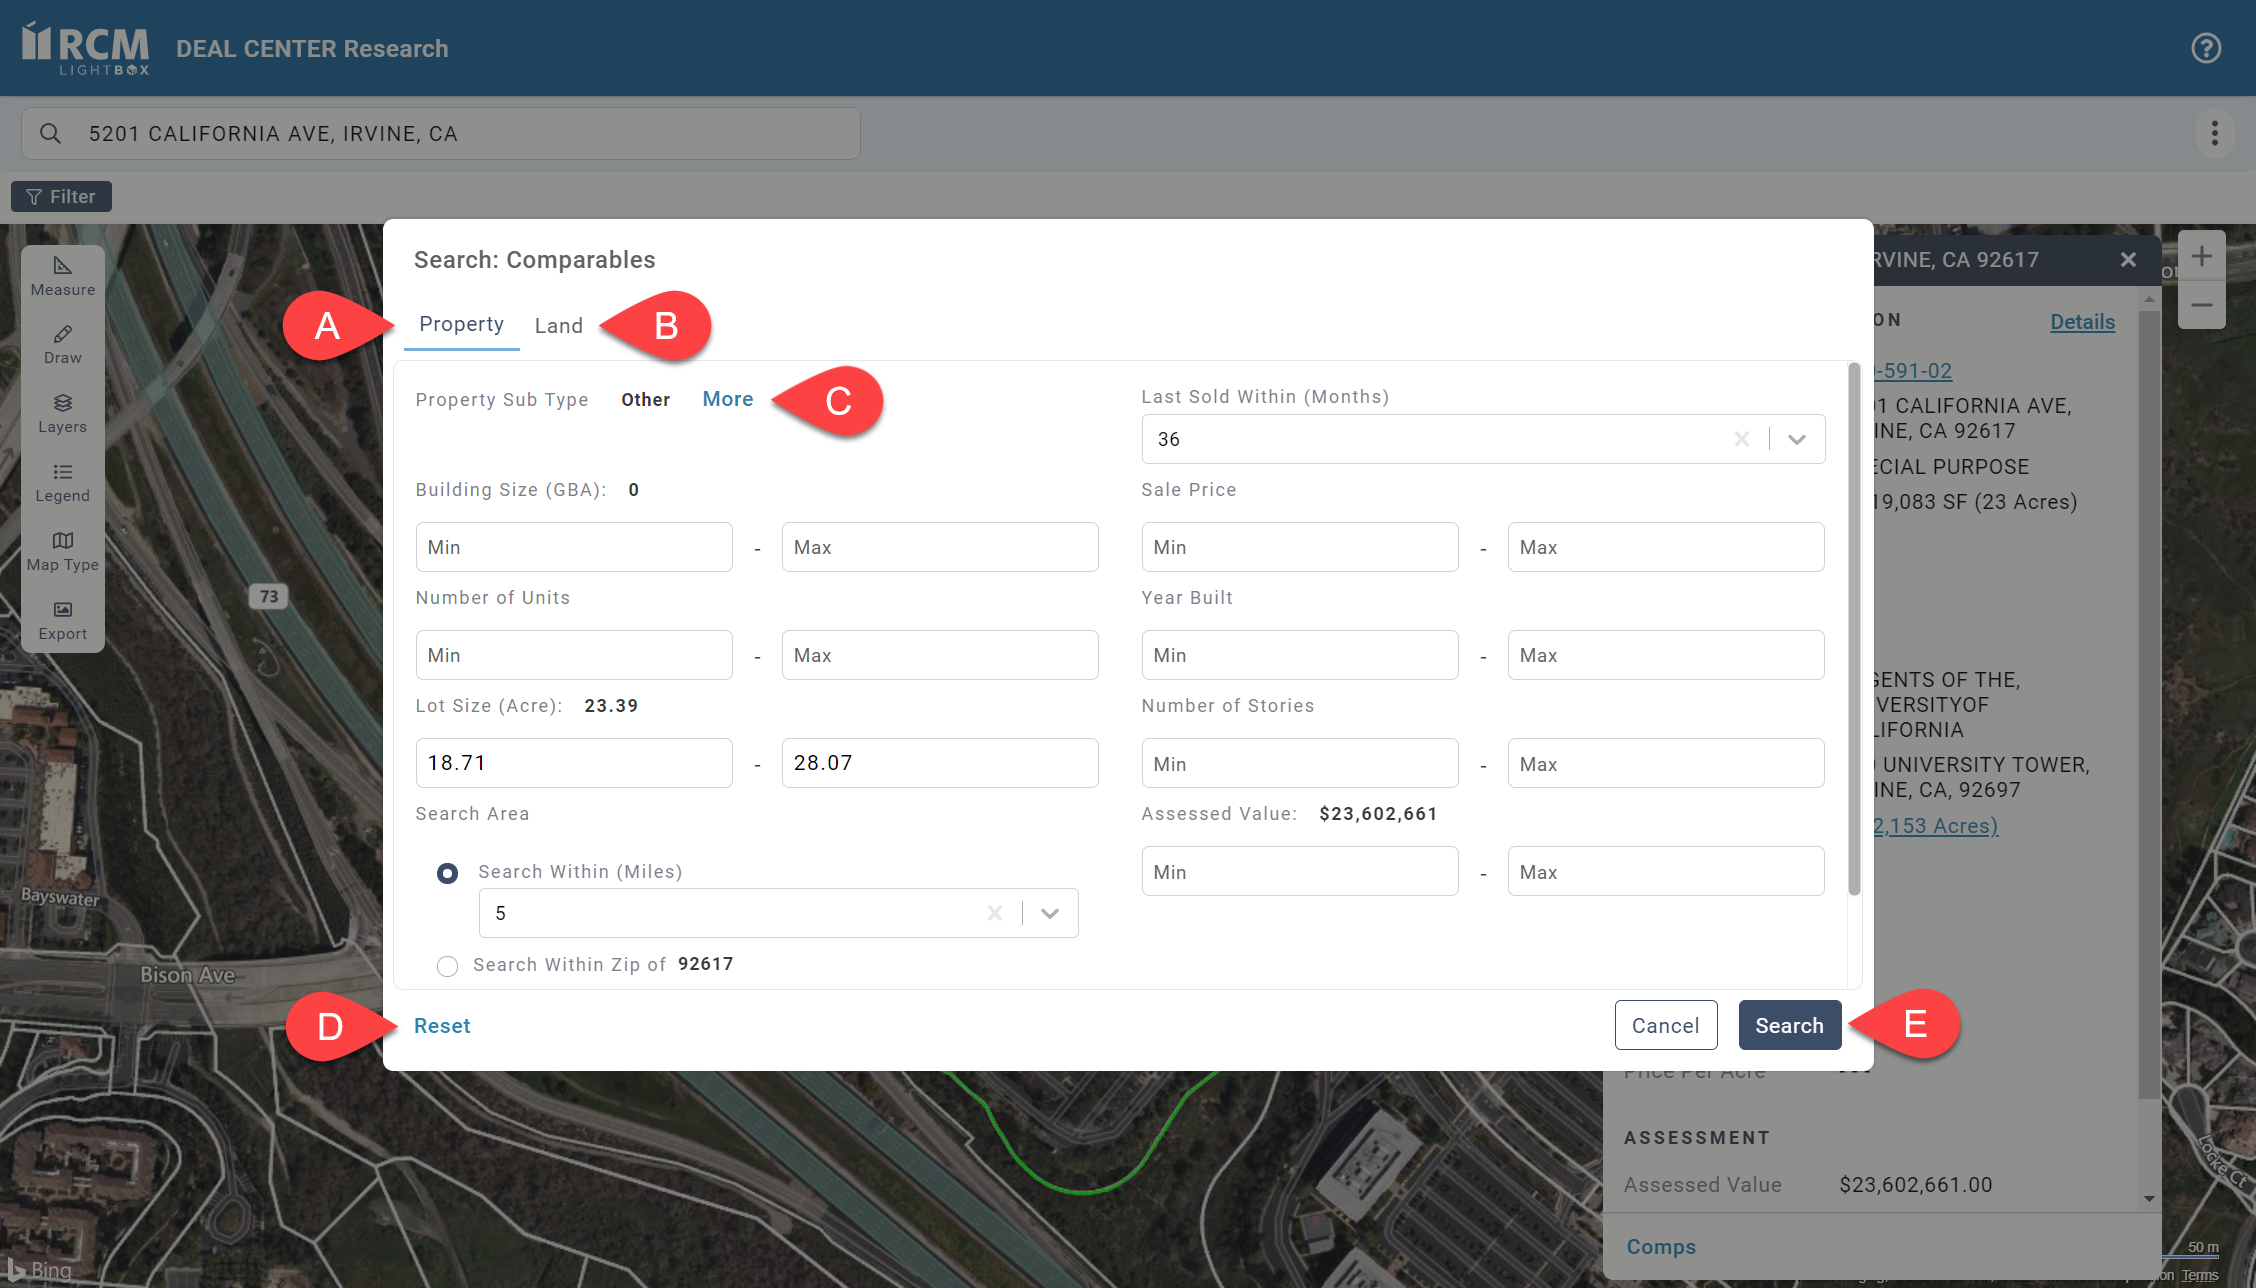Viewport: 2256px width, 1288px height.
Task: Zoom in the map with plus
Action: point(2201,257)
